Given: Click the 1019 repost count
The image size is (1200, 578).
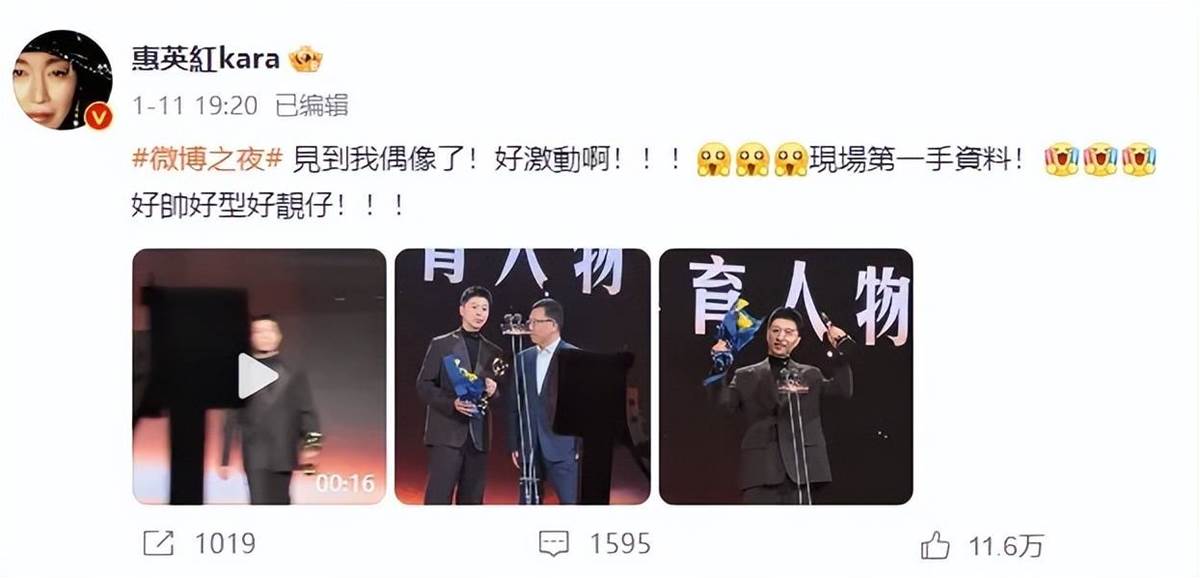Looking at the screenshot, I should tap(225, 544).
